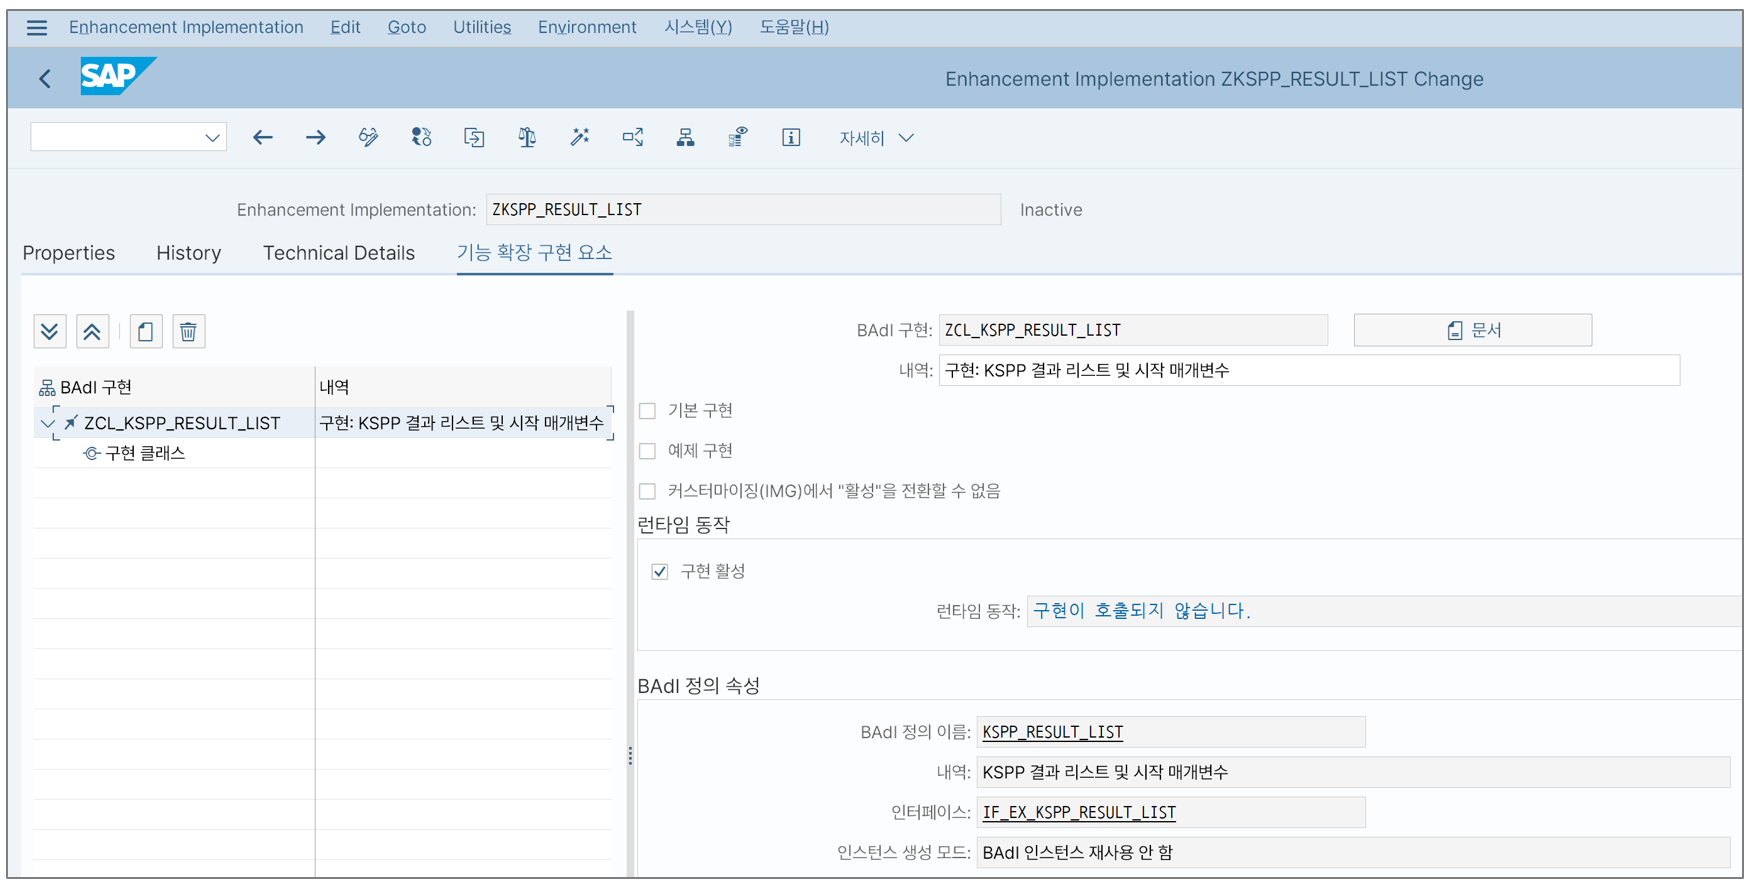Collapse the ZCL_KSPP_RESULT_LIST tree node
Viewport: 1749px width, 883px height.
click(x=47, y=424)
